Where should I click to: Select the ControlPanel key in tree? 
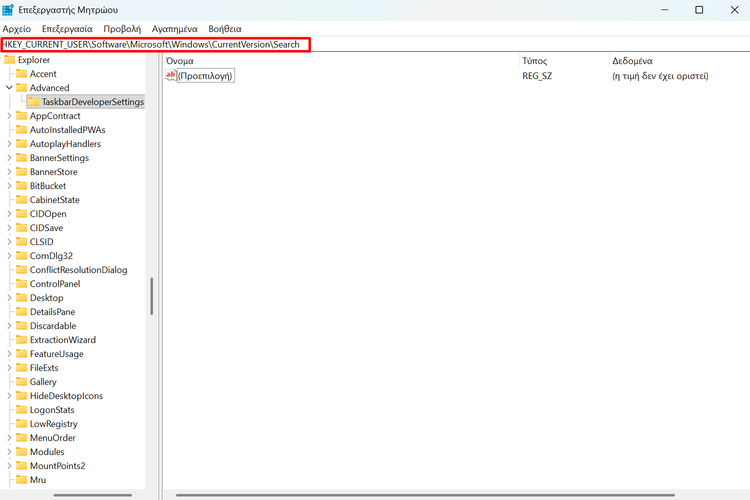tap(54, 284)
